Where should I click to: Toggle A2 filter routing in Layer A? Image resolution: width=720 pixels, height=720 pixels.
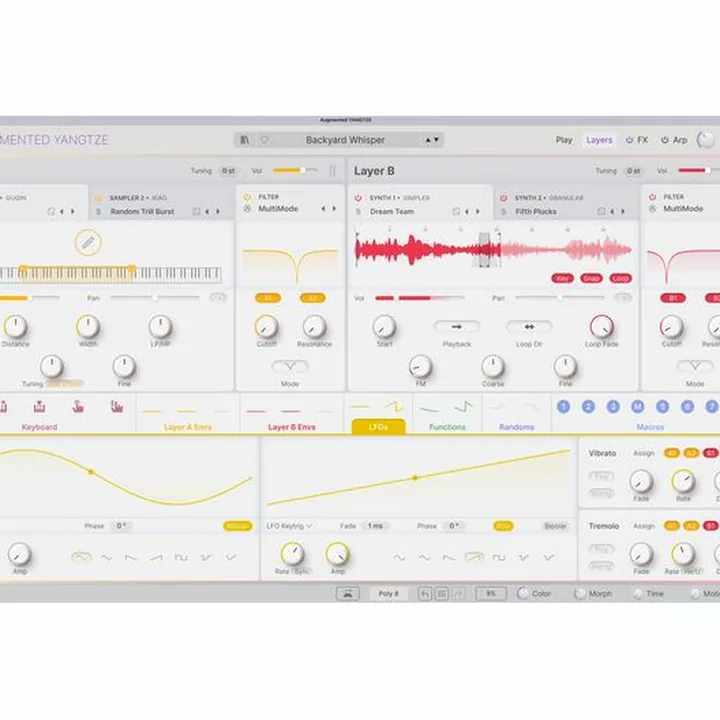[x=312, y=298]
